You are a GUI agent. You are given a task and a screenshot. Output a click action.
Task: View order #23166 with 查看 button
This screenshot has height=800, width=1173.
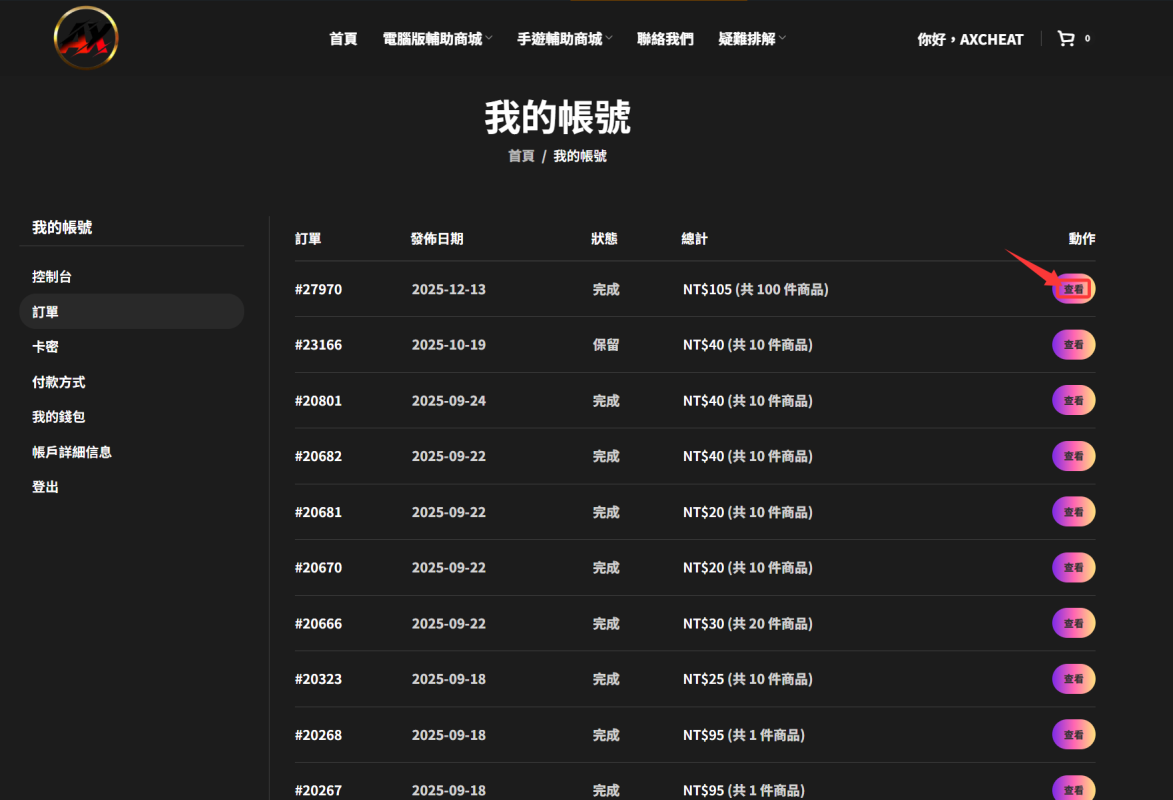click(1074, 344)
